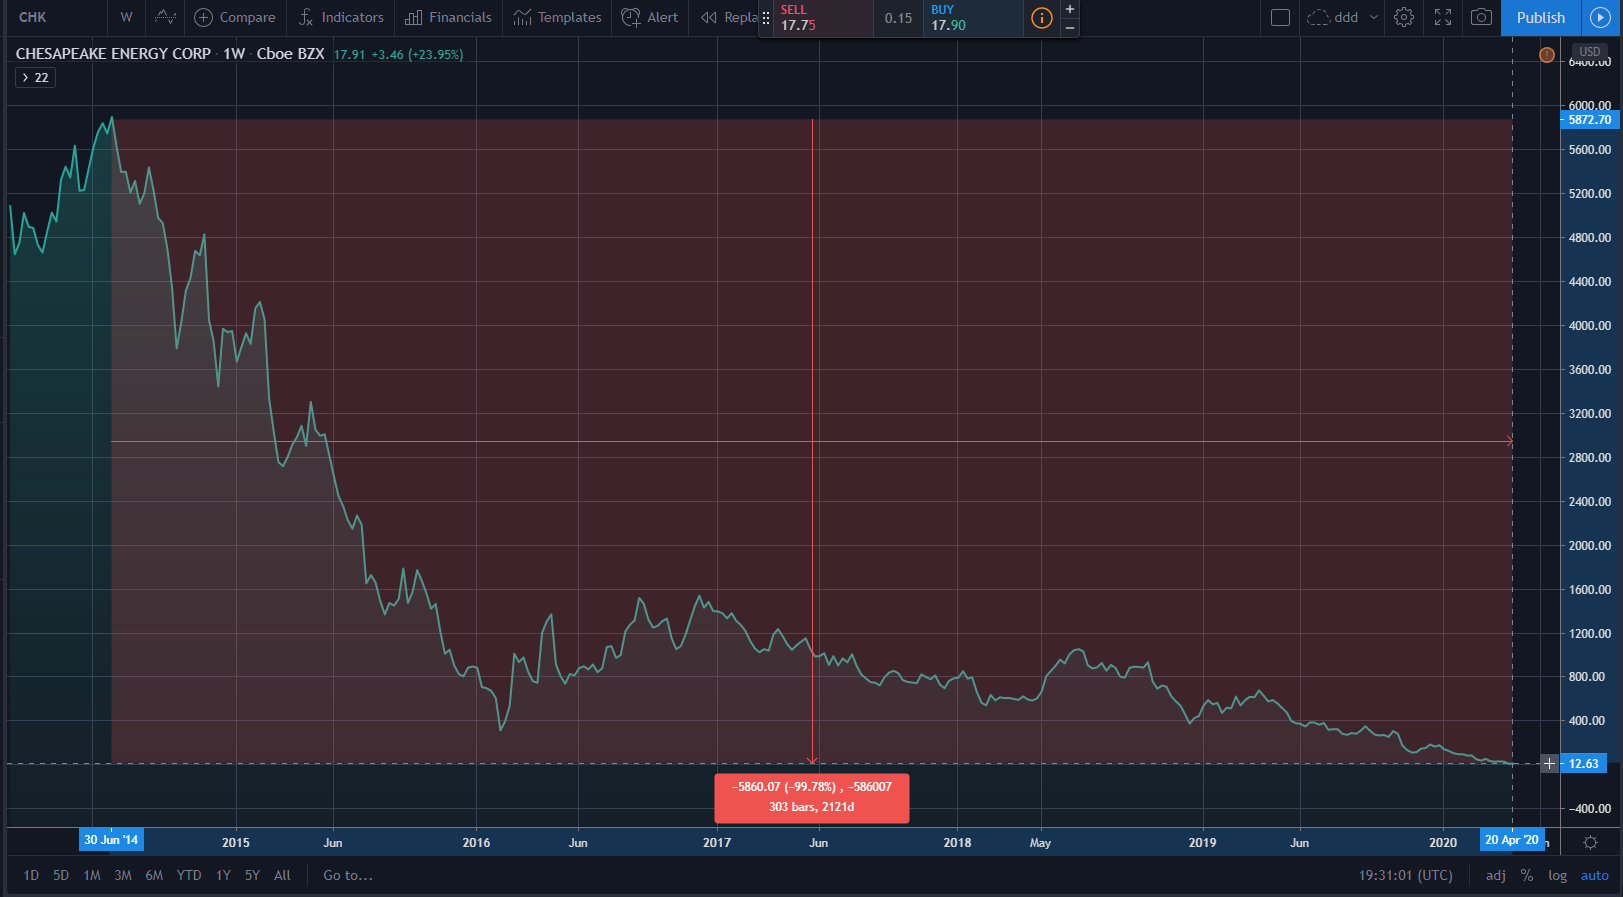Open time axis settings gear at bottom right

(x=1590, y=842)
